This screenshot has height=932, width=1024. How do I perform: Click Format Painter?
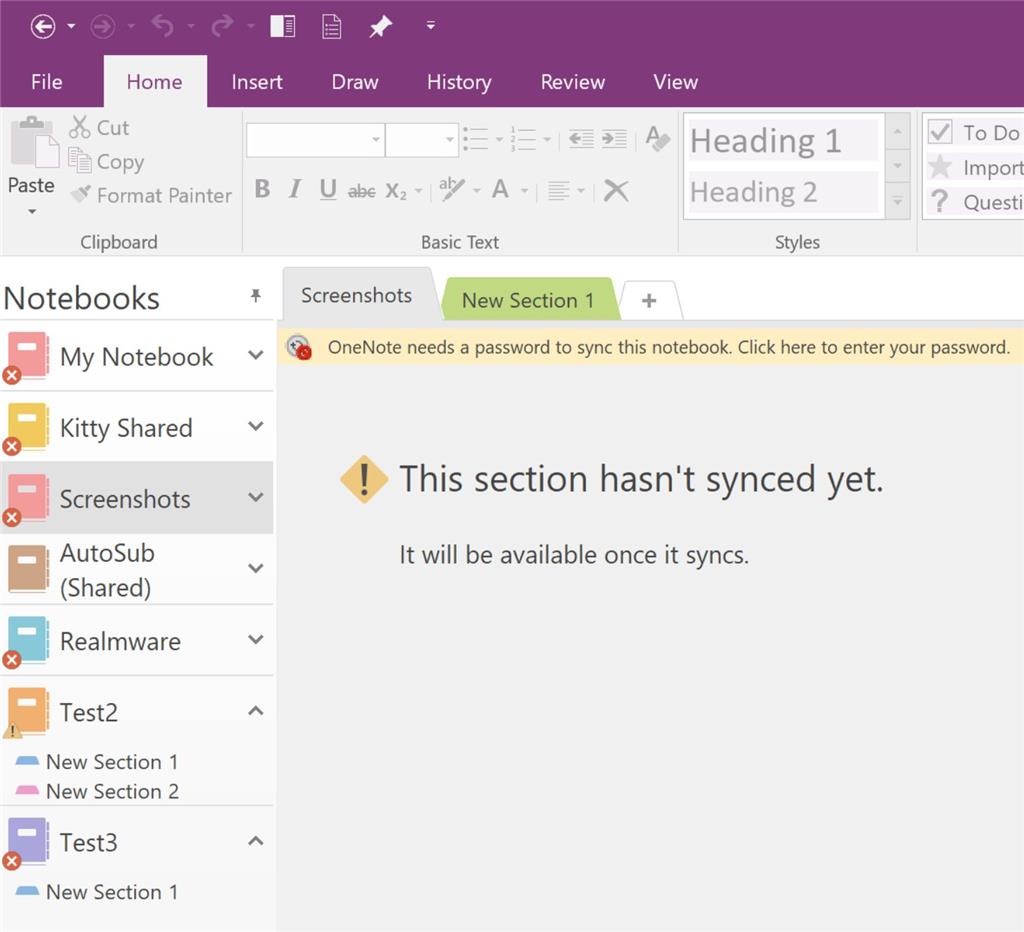[x=151, y=195]
